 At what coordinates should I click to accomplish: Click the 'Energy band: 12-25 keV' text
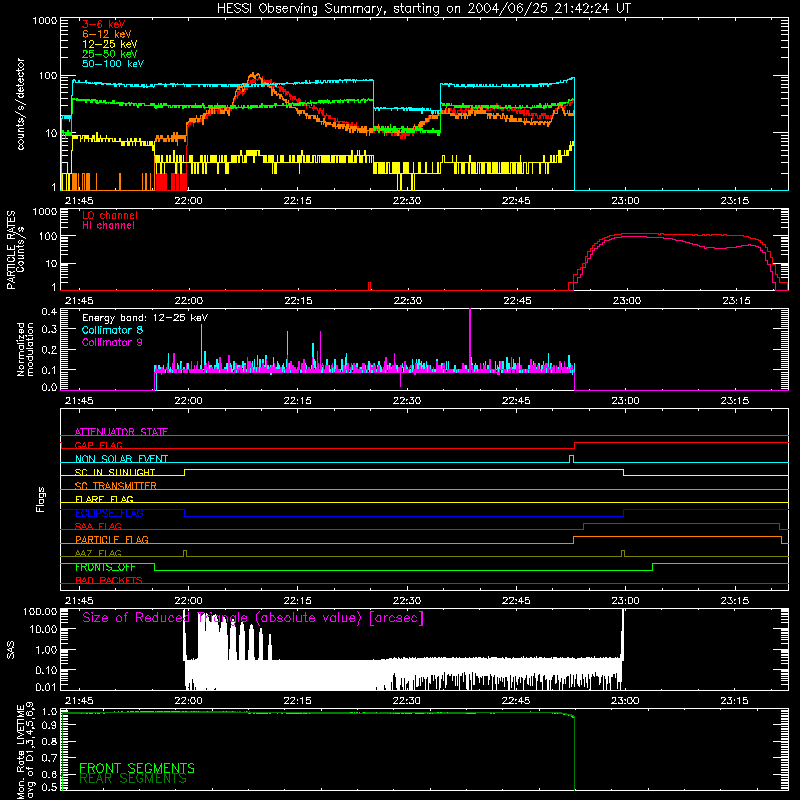point(145,318)
